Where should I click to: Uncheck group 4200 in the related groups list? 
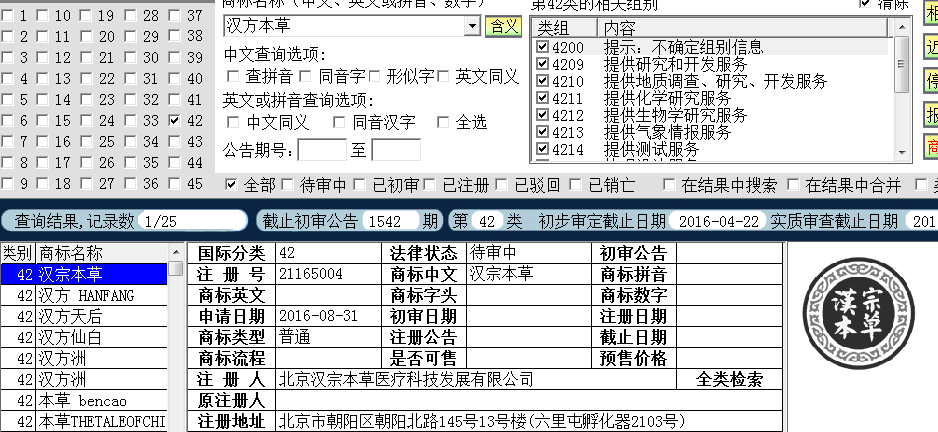[x=542, y=47]
